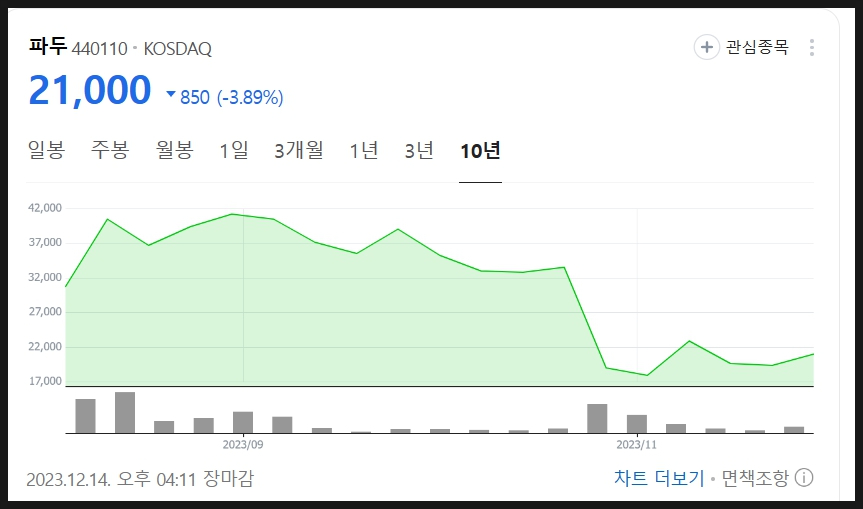Add 파두 to watchlist with plus icon
Image resolution: width=863 pixels, height=509 pixels.
pyautogui.click(x=707, y=47)
